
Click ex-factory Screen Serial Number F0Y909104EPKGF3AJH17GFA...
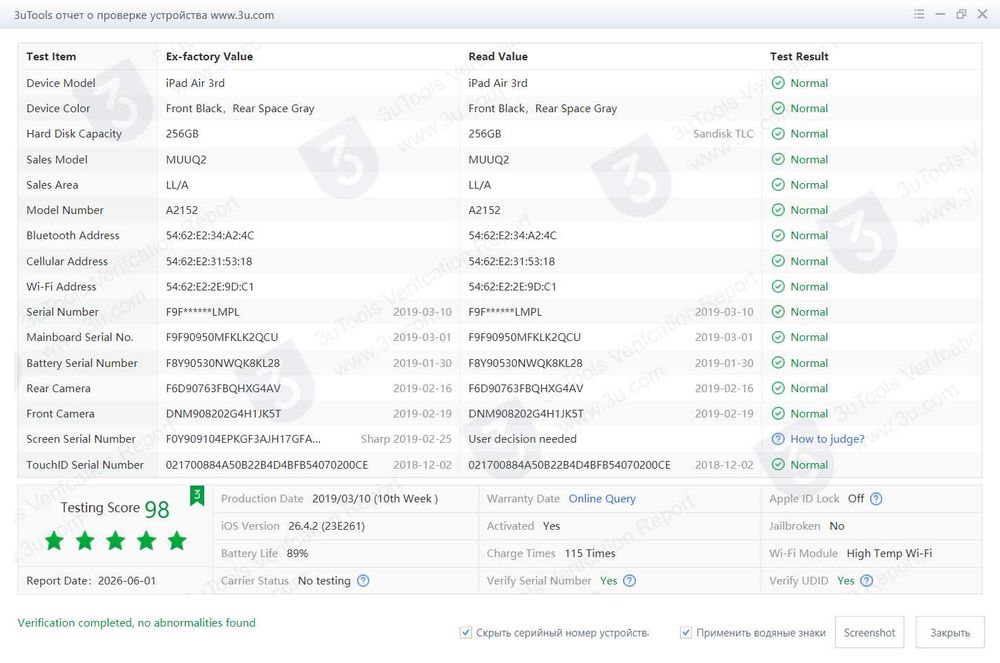point(243,439)
